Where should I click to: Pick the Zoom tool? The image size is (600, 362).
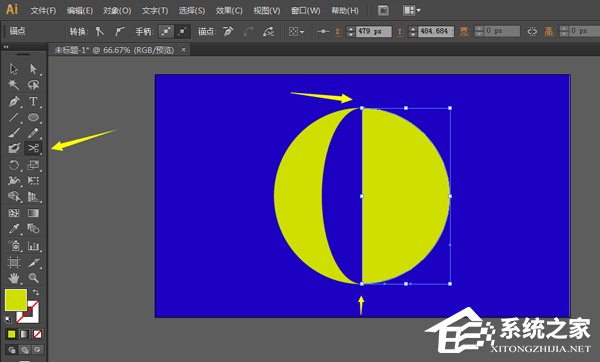pyautogui.click(x=33, y=278)
